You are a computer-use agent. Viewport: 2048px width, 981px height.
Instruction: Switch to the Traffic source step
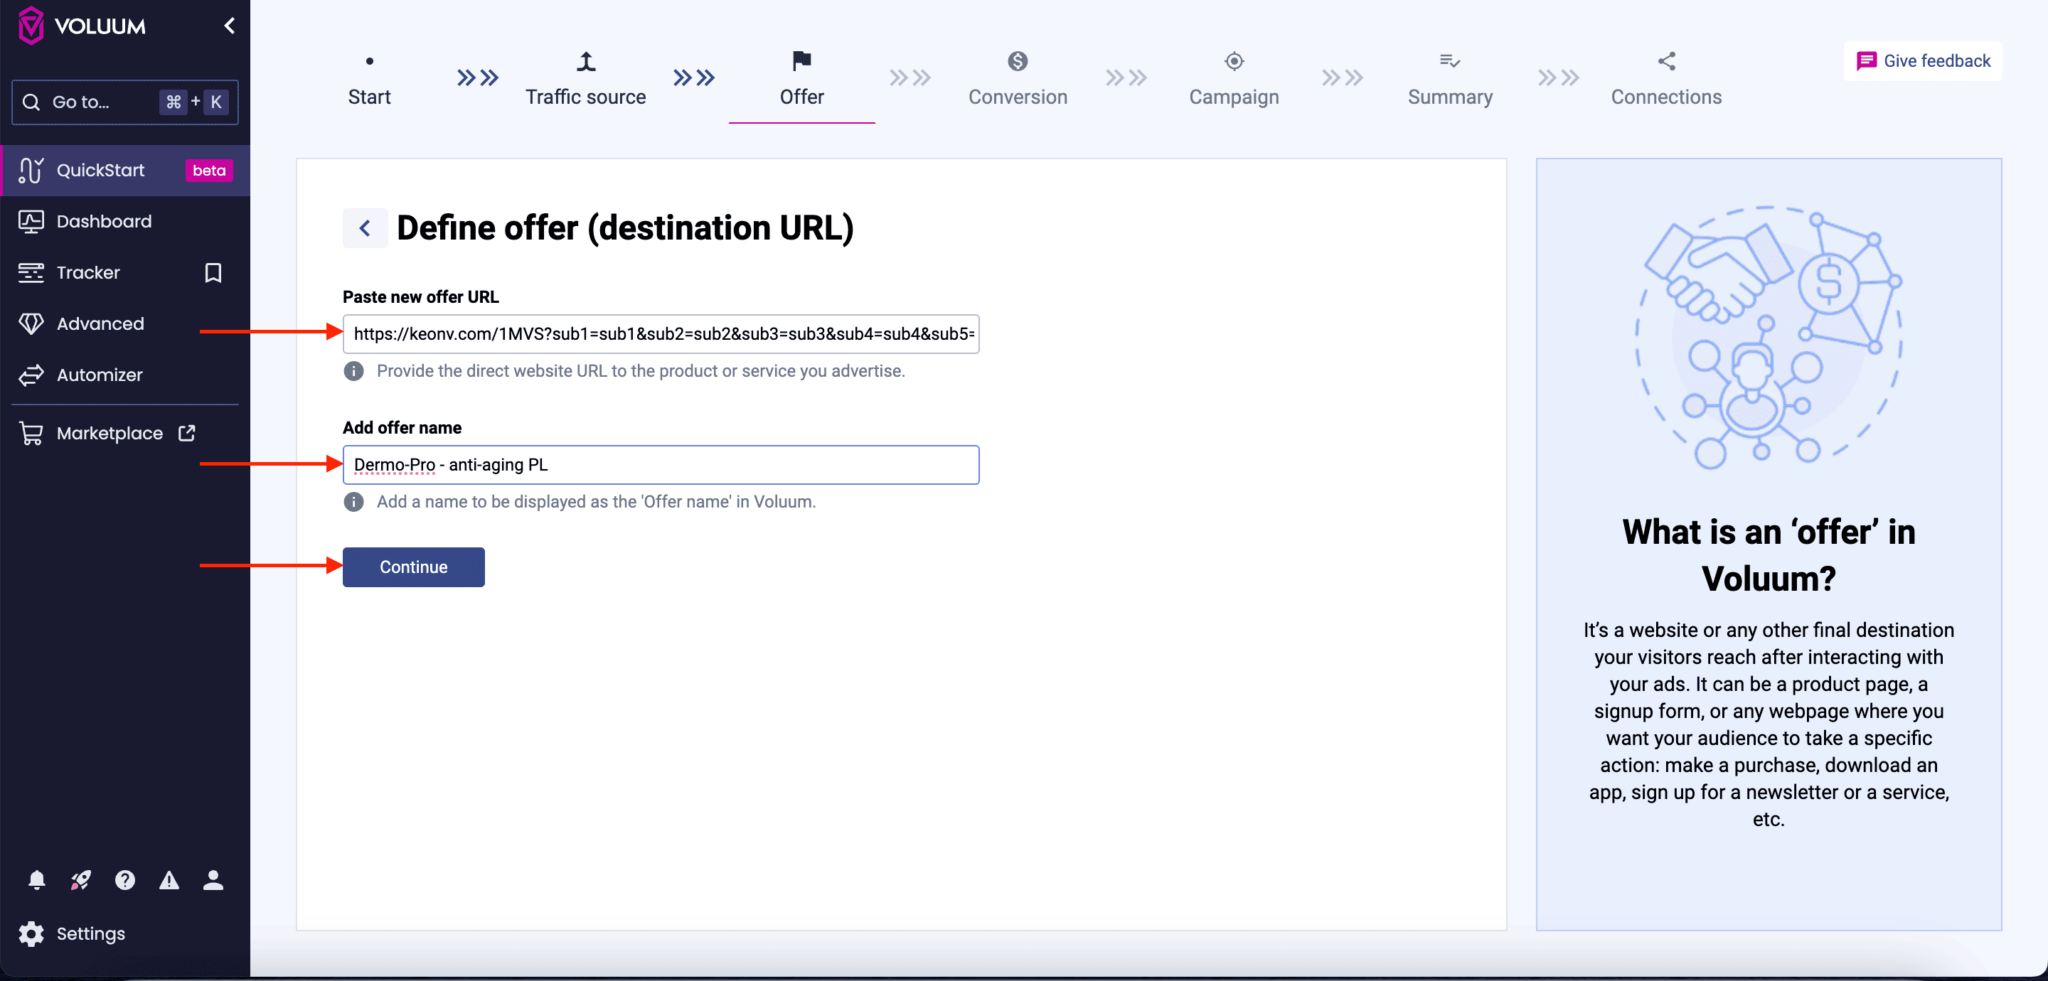585,80
